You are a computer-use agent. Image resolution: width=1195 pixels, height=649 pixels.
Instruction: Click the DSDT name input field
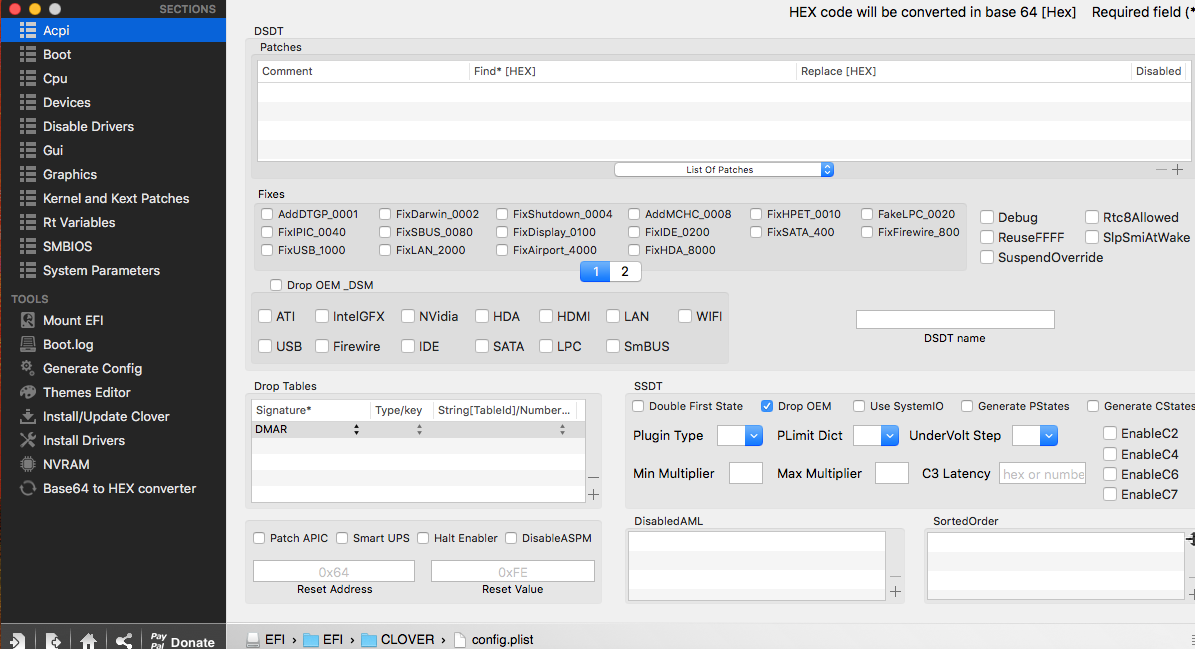coord(955,320)
